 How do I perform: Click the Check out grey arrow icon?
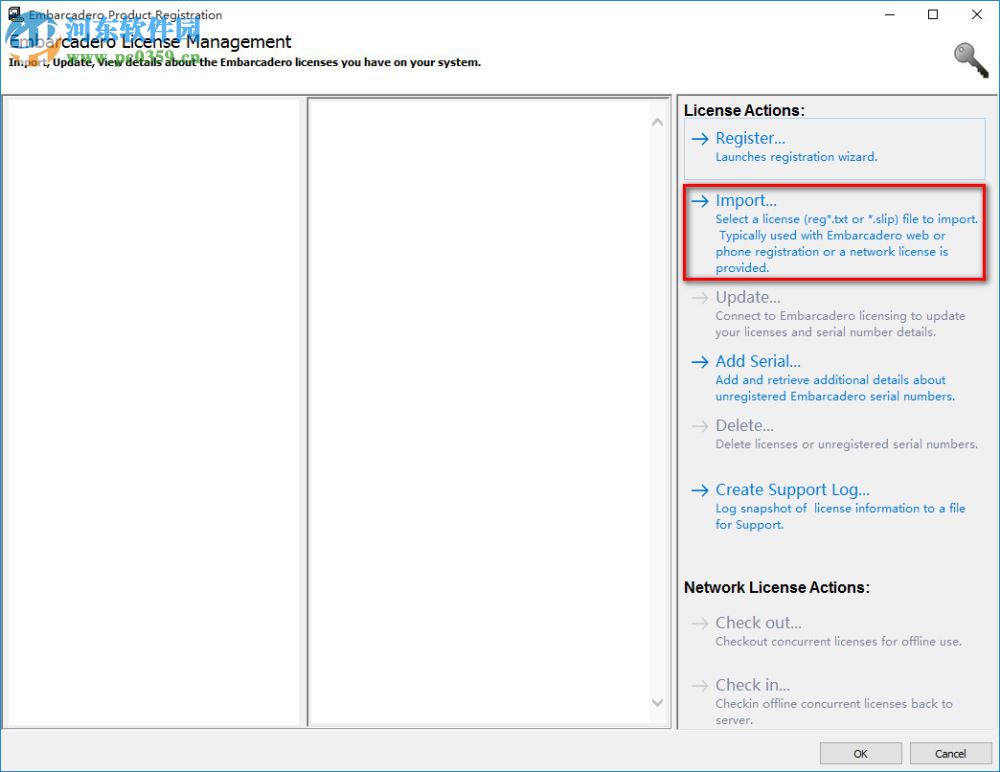point(700,623)
